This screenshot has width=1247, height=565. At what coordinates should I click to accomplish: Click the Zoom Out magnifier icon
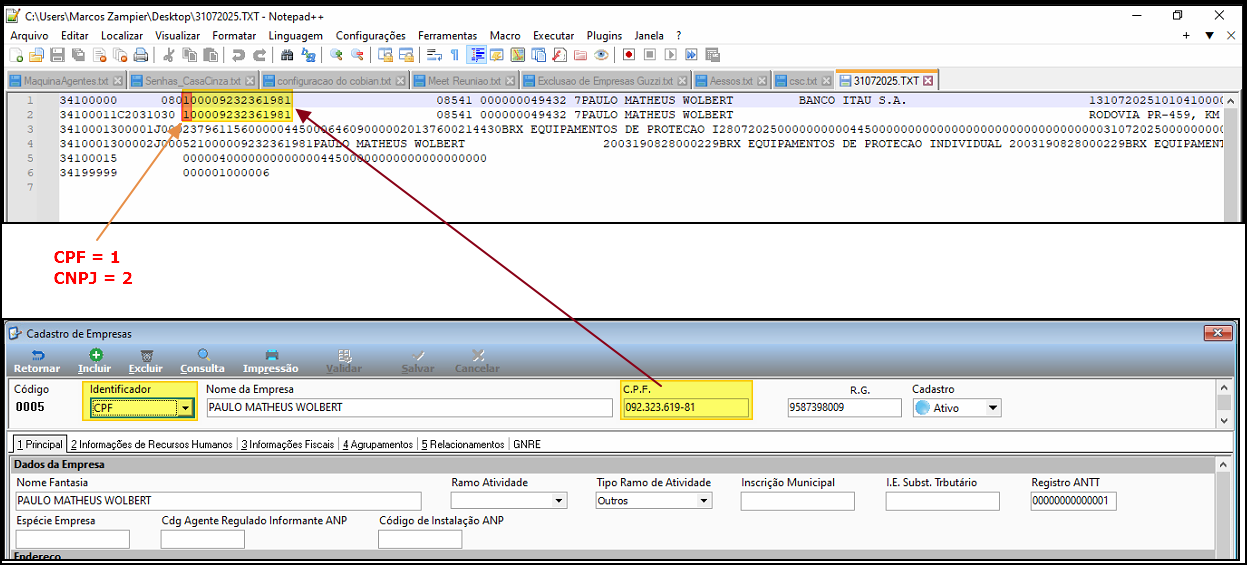pos(358,55)
